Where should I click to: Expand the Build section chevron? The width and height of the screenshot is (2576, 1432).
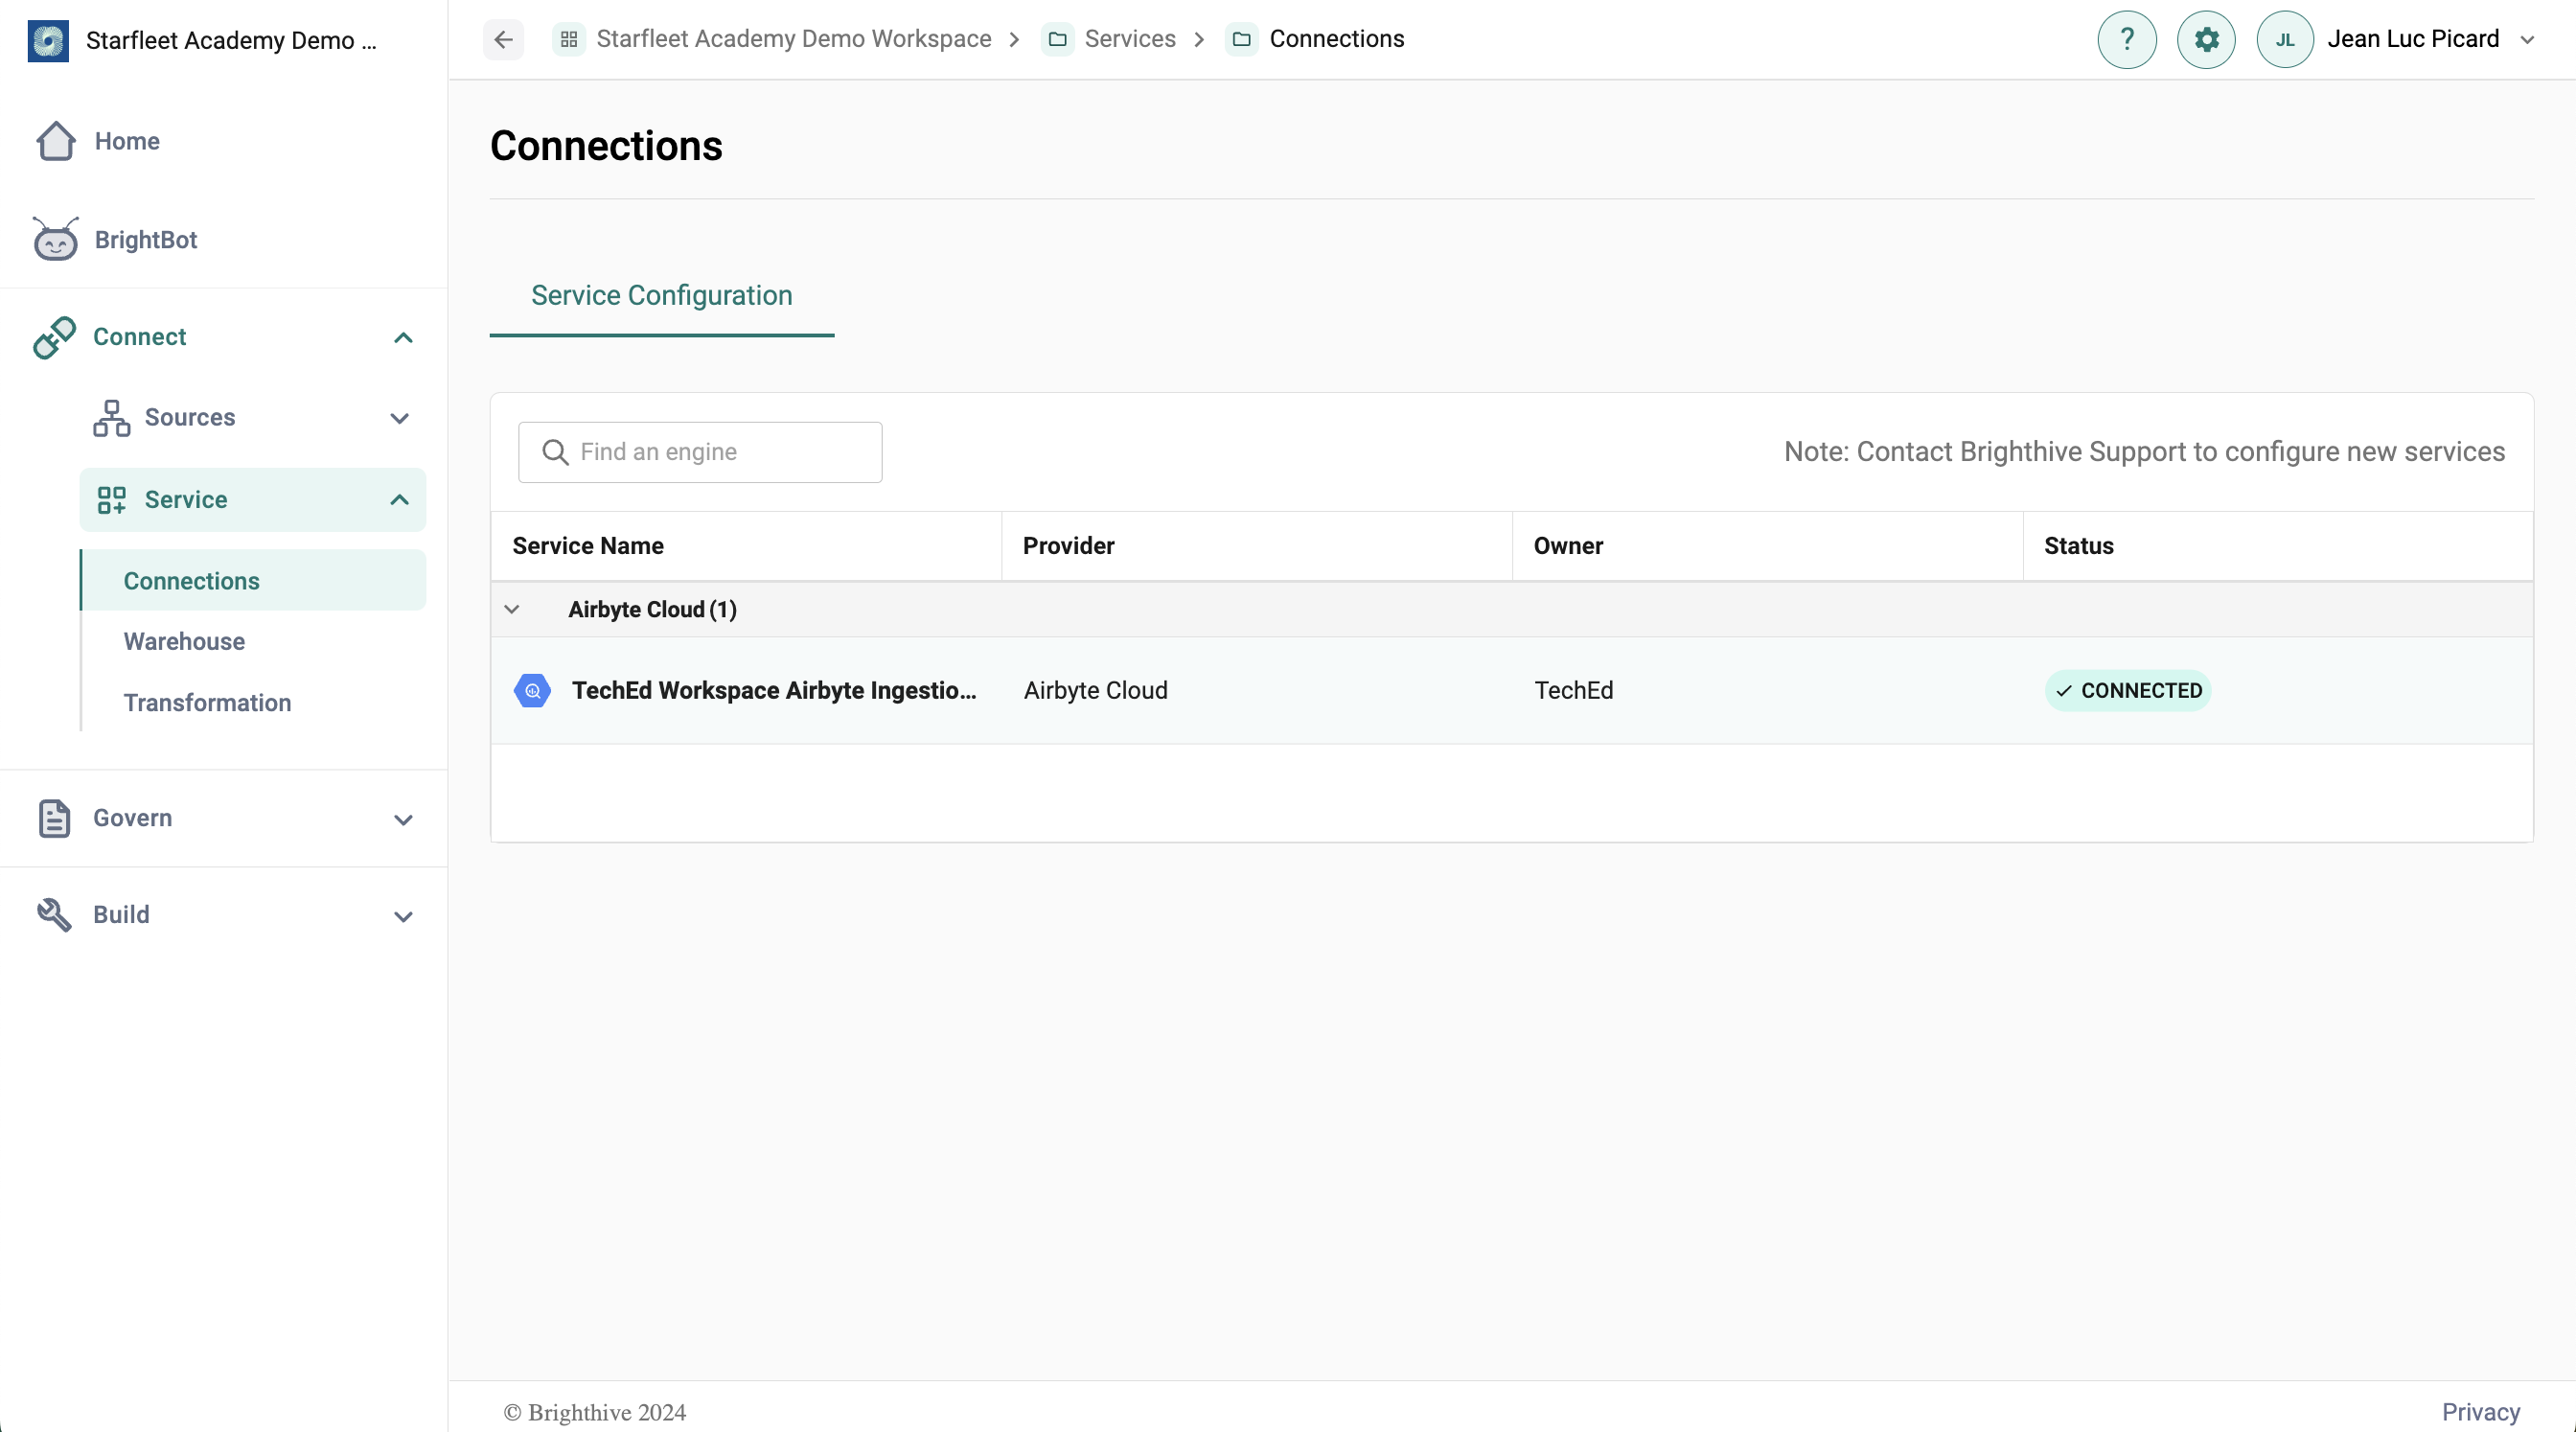[403, 917]
